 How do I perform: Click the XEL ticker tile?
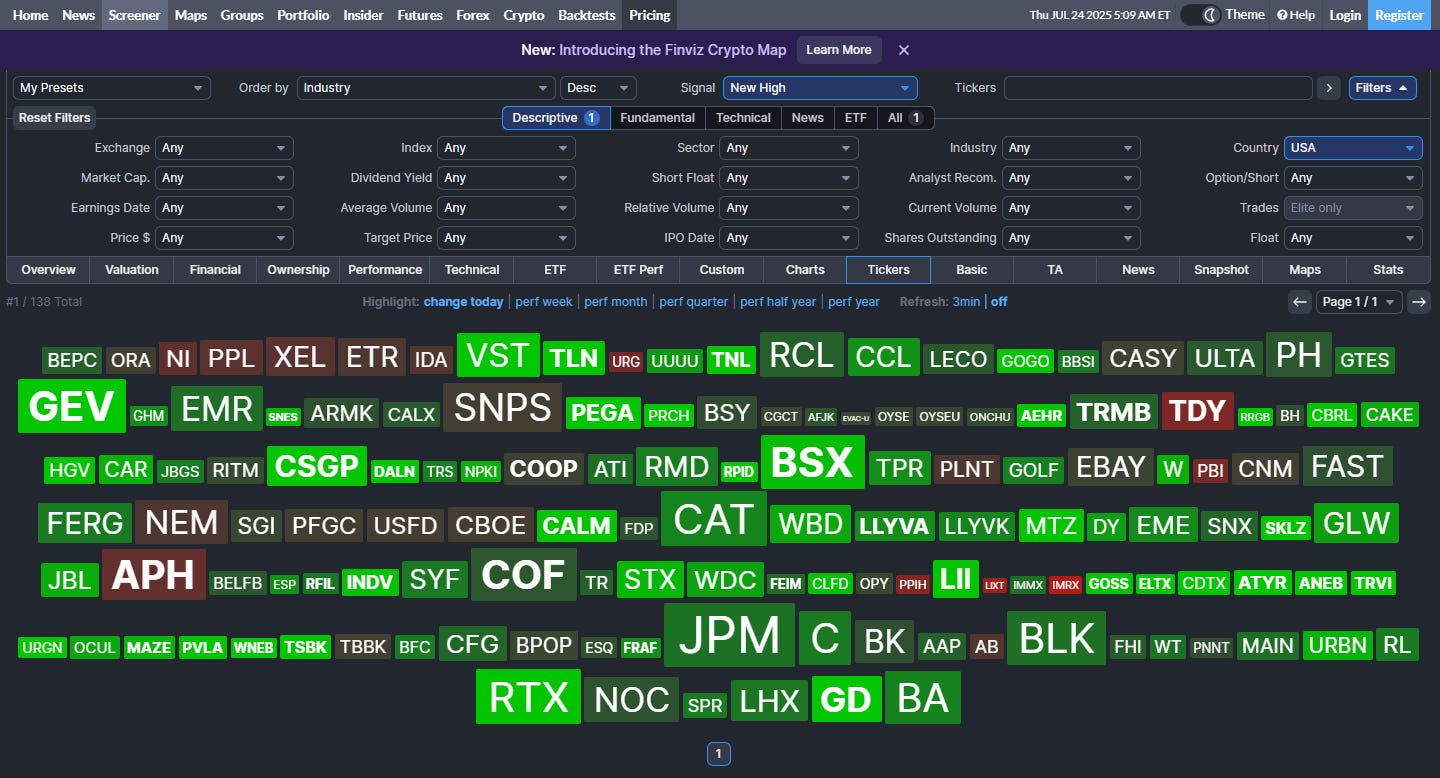click(x=300, y=357)
